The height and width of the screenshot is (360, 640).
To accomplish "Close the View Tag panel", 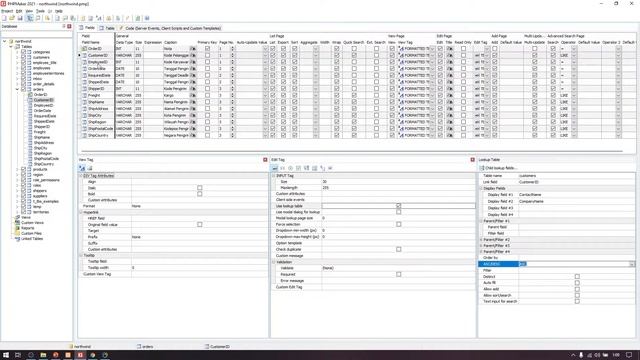I will [265, 160].
